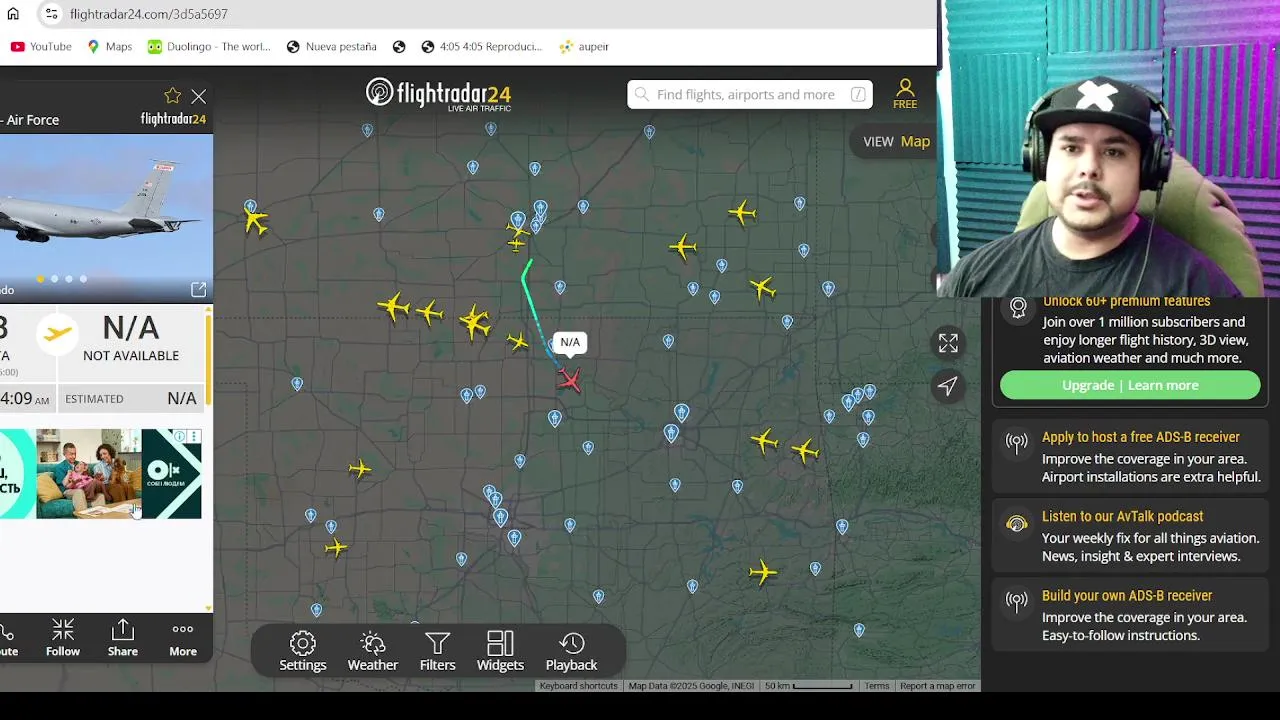The height and width of the screenshot is (720, 1280).
Task: Click the first photo carousel dot
Action: tap(40, 279)
